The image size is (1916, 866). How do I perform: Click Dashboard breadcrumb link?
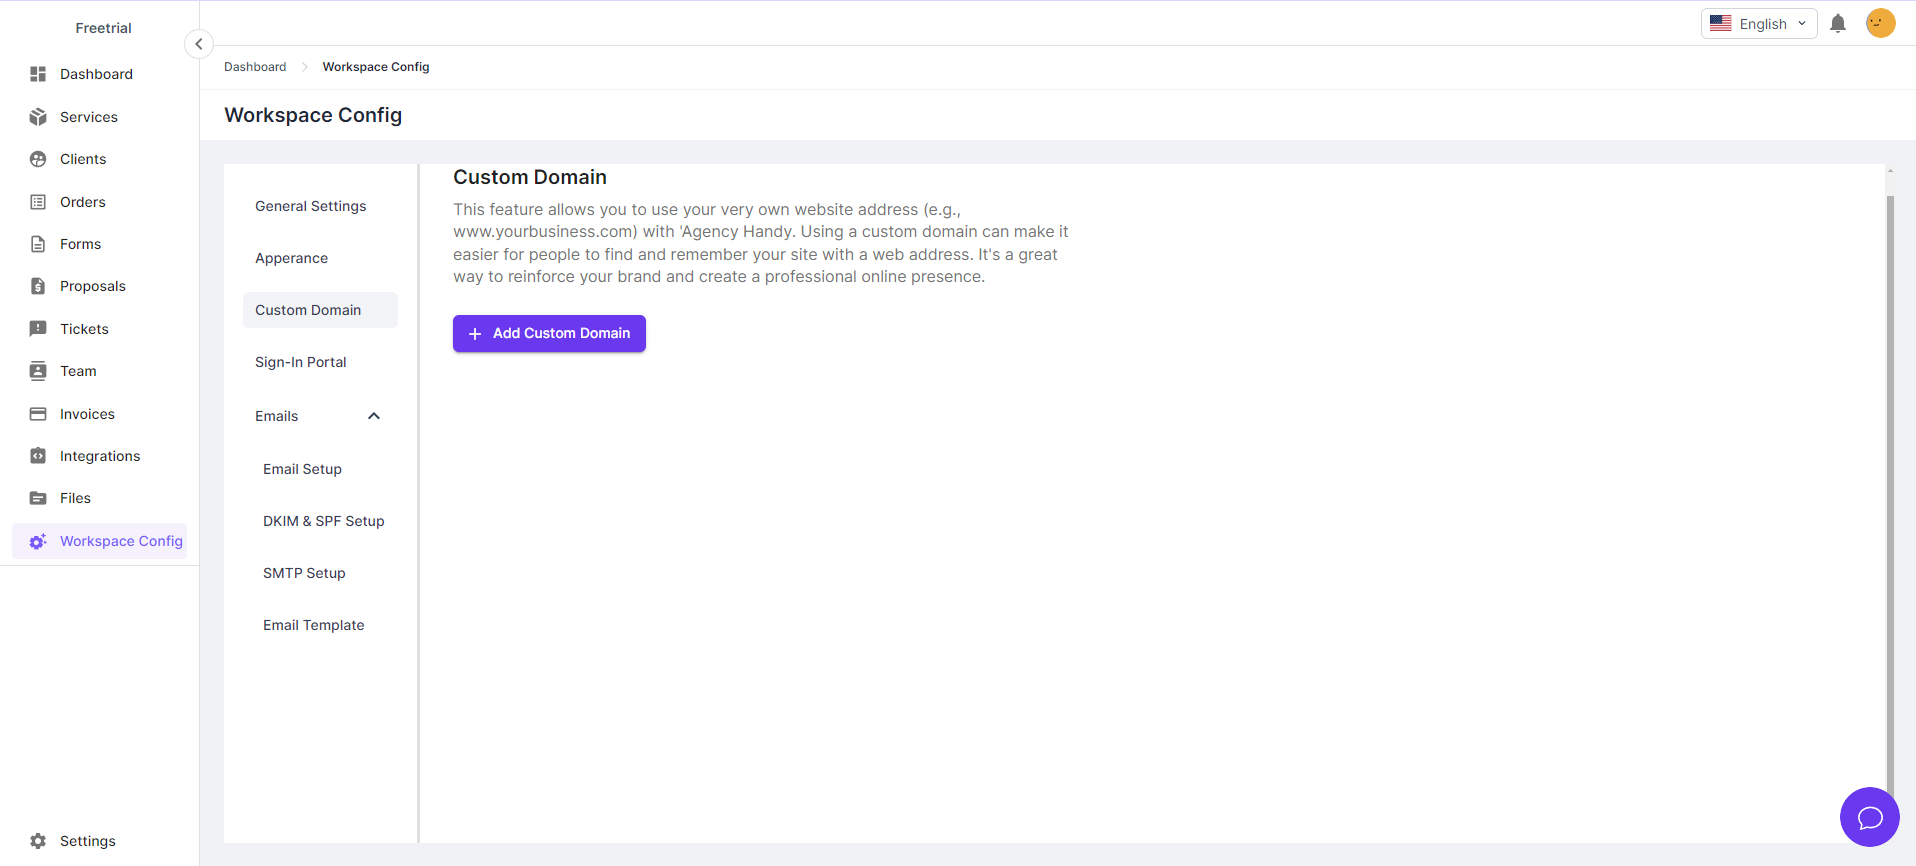255,67
